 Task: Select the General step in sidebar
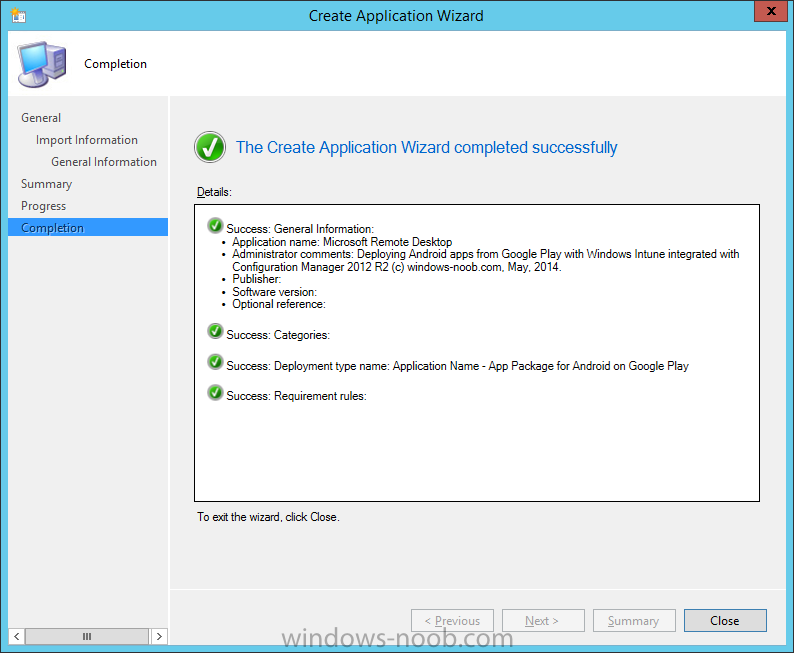pyautogui.click(x=41, y=118)
